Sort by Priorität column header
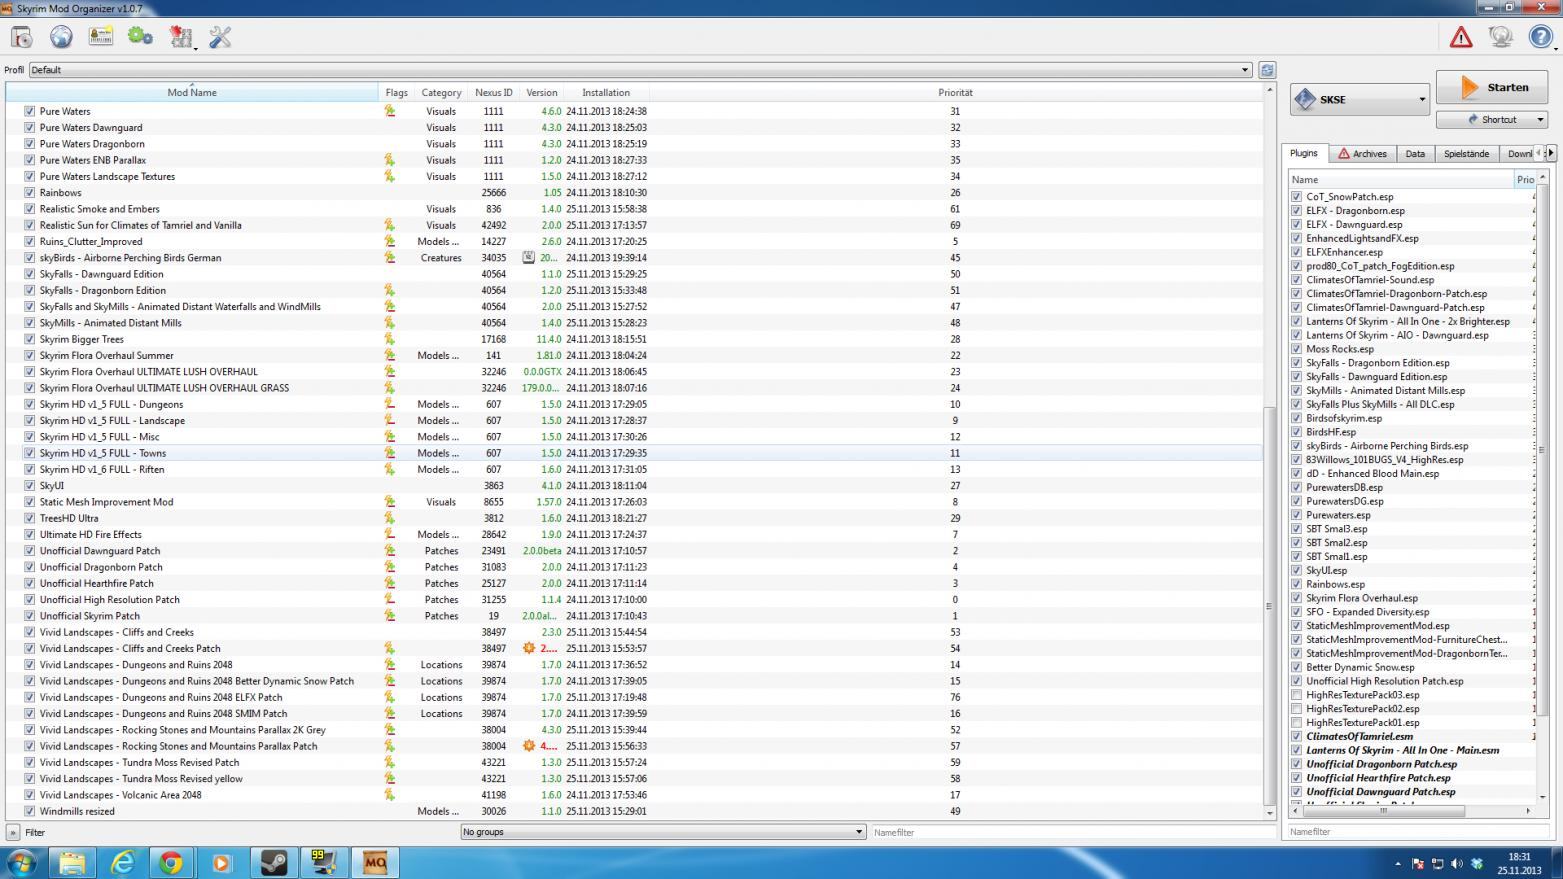The image size is (1563, 879). [x=955, y=92]
